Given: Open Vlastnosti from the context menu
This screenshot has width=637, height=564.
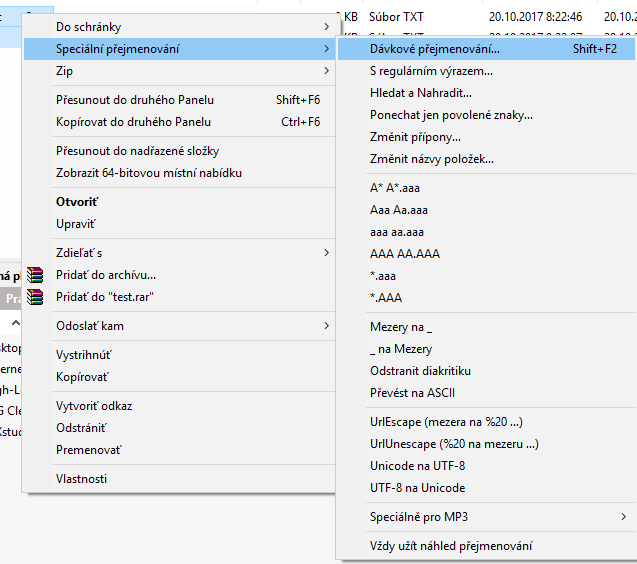Looking at the screenshot, I should click(x=81, y=479).
